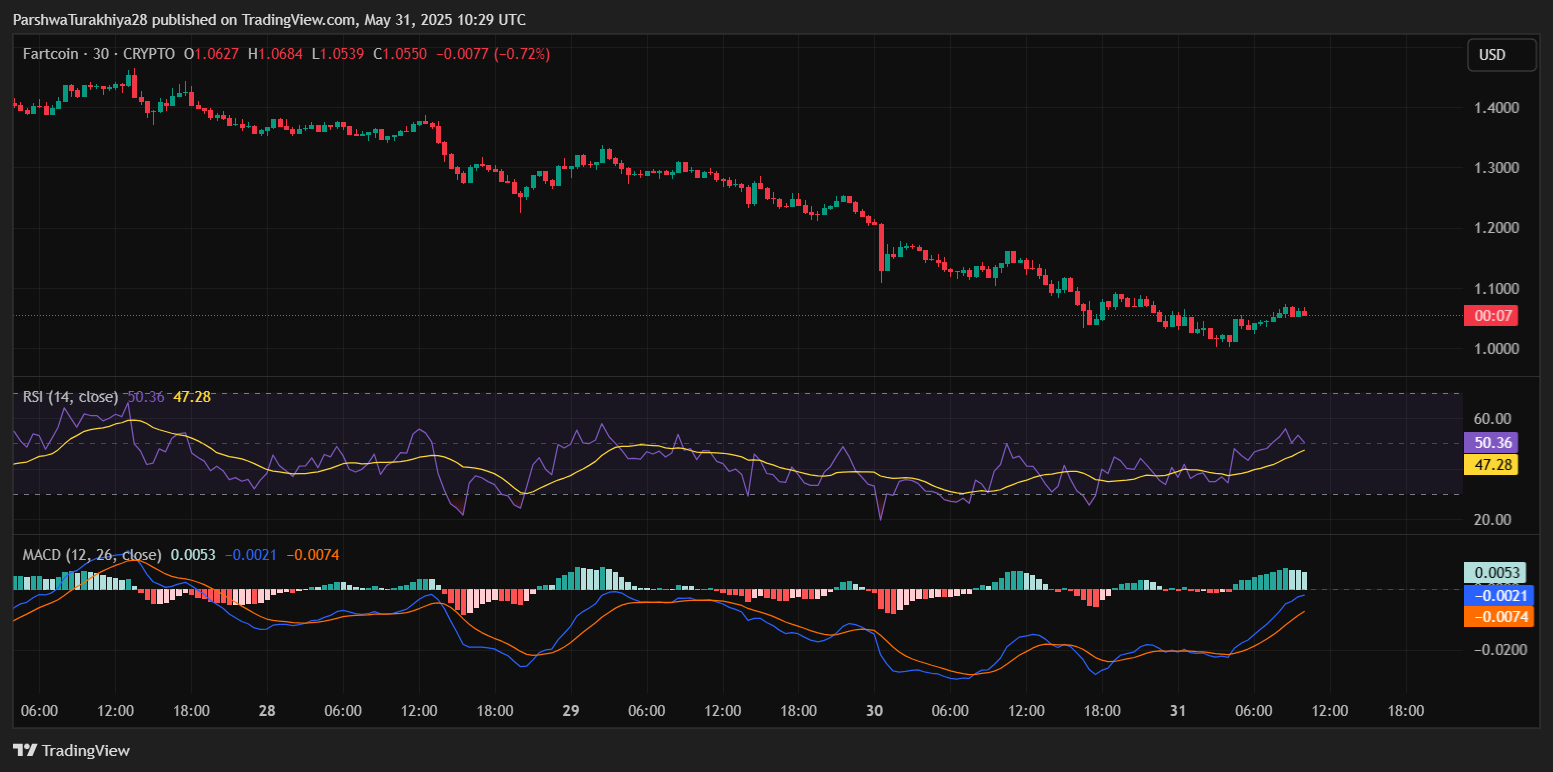Click date label 31 on time axis
1553x772 pixels.
coord(1178,711)
